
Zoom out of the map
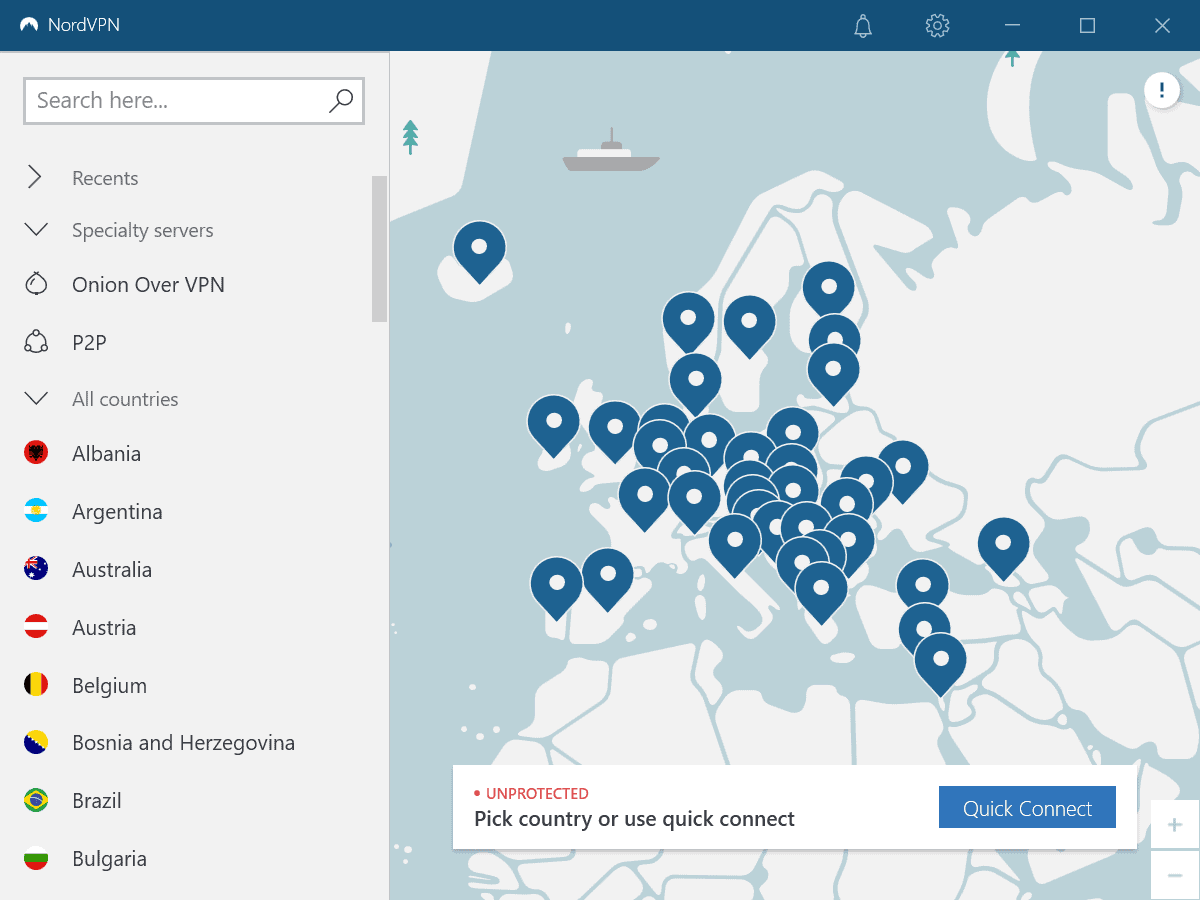coord(1174,874)
